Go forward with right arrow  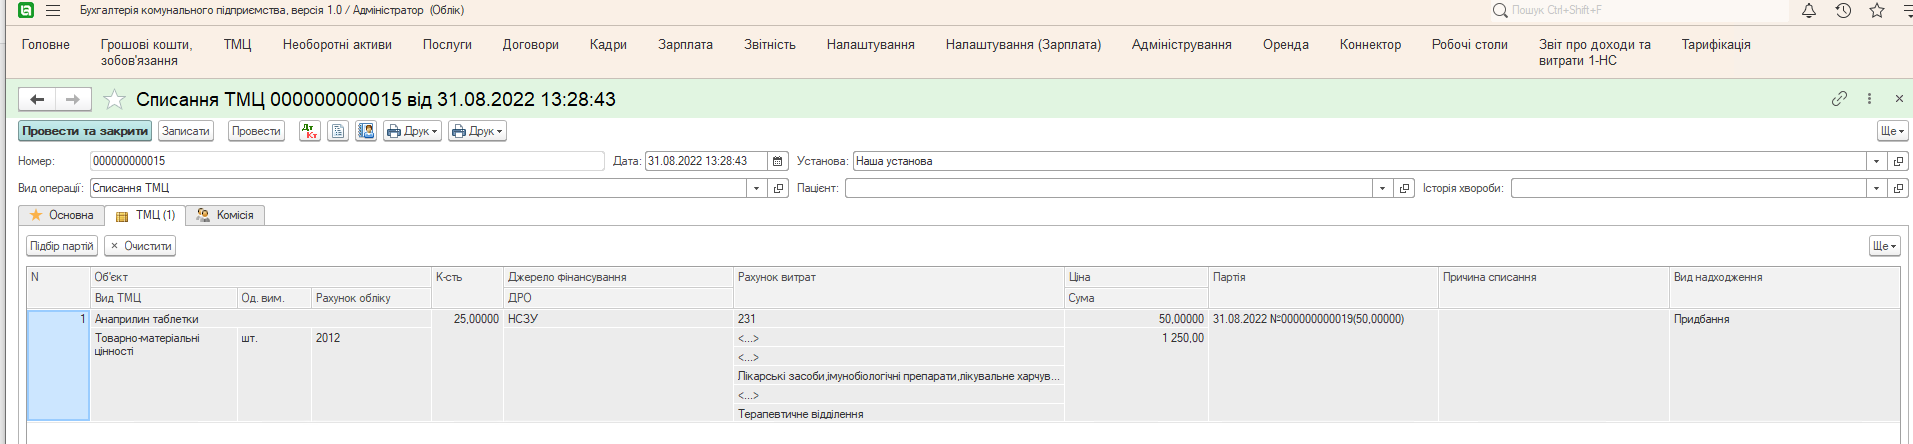tap(73, 99)
